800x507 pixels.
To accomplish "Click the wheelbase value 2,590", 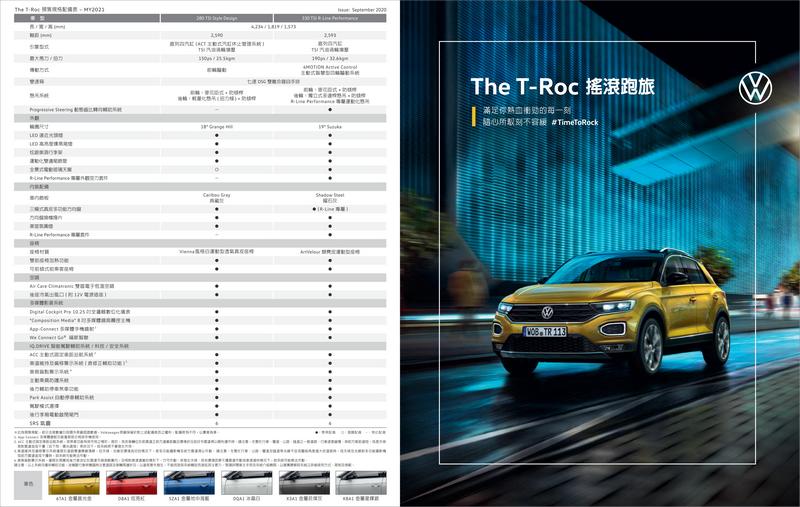I will (x=217, y=35).
